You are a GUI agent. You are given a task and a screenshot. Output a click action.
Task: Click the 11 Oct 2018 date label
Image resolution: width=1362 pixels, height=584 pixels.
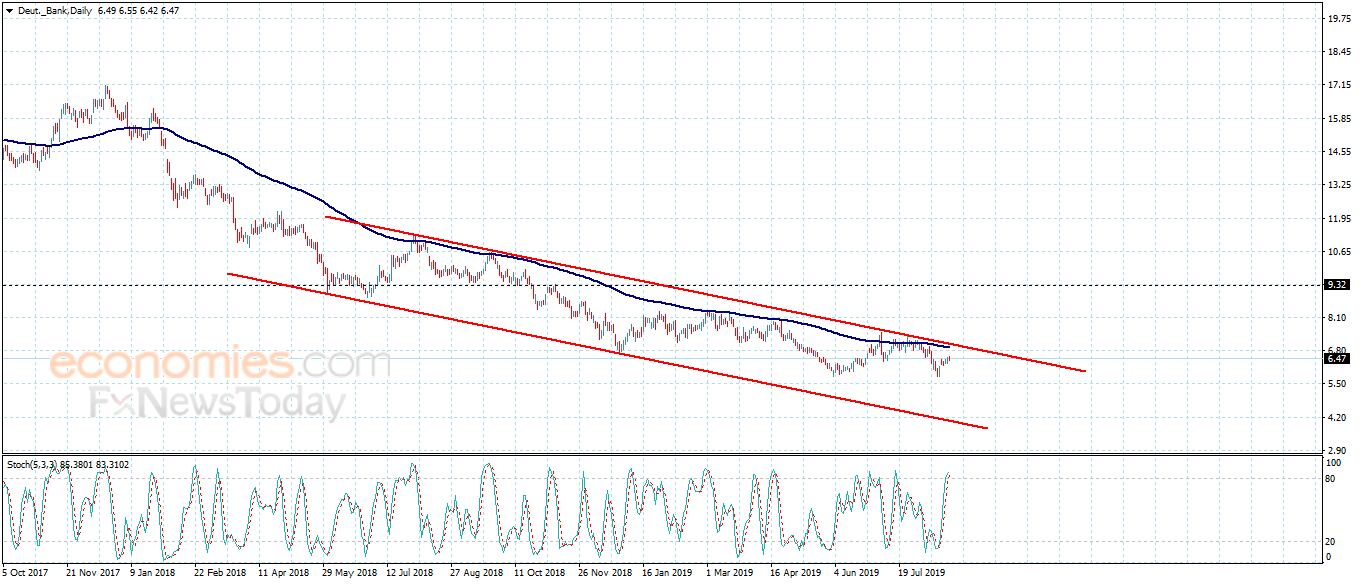tap(540, 573)
